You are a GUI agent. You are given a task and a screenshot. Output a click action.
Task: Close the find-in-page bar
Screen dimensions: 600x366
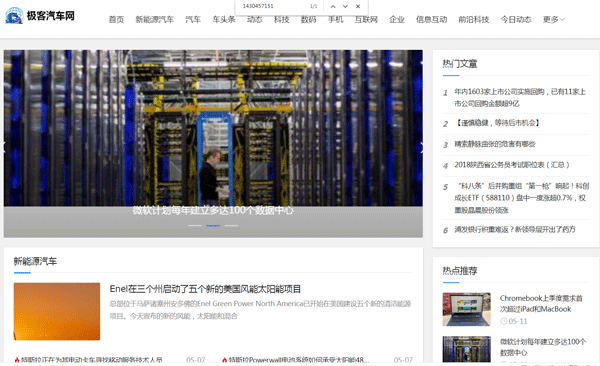pyautogui.click(x=358, y=6)
